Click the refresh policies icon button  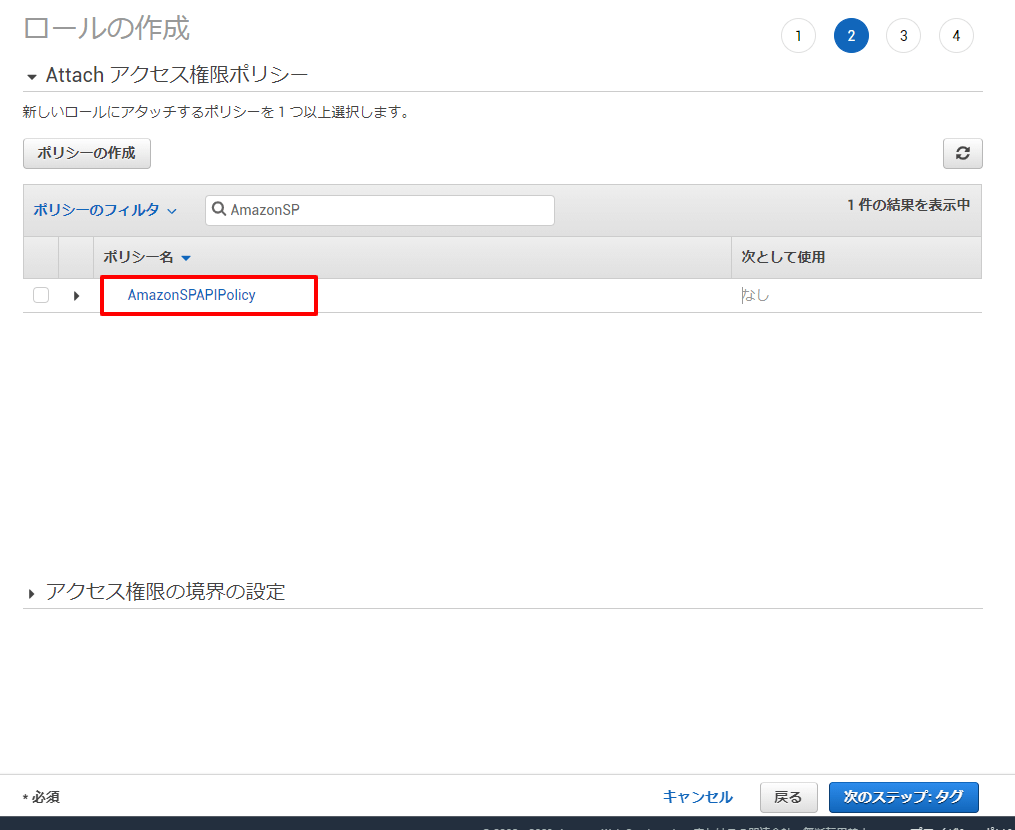(962, 153)
